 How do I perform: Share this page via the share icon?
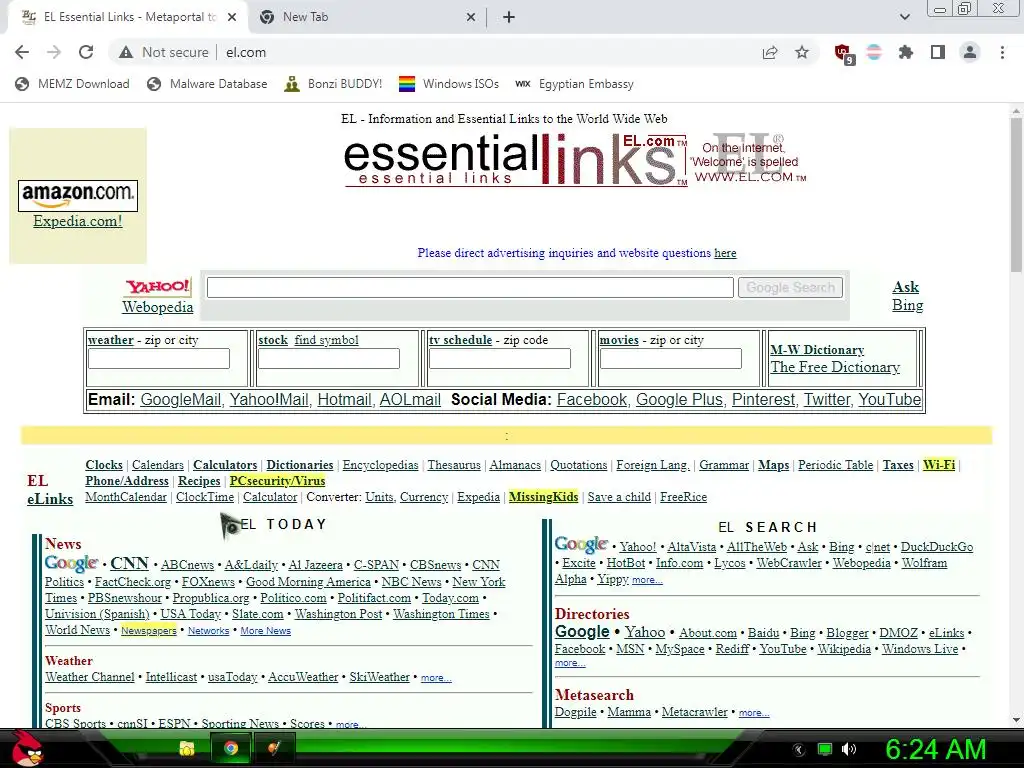click(x=770, y=52)
